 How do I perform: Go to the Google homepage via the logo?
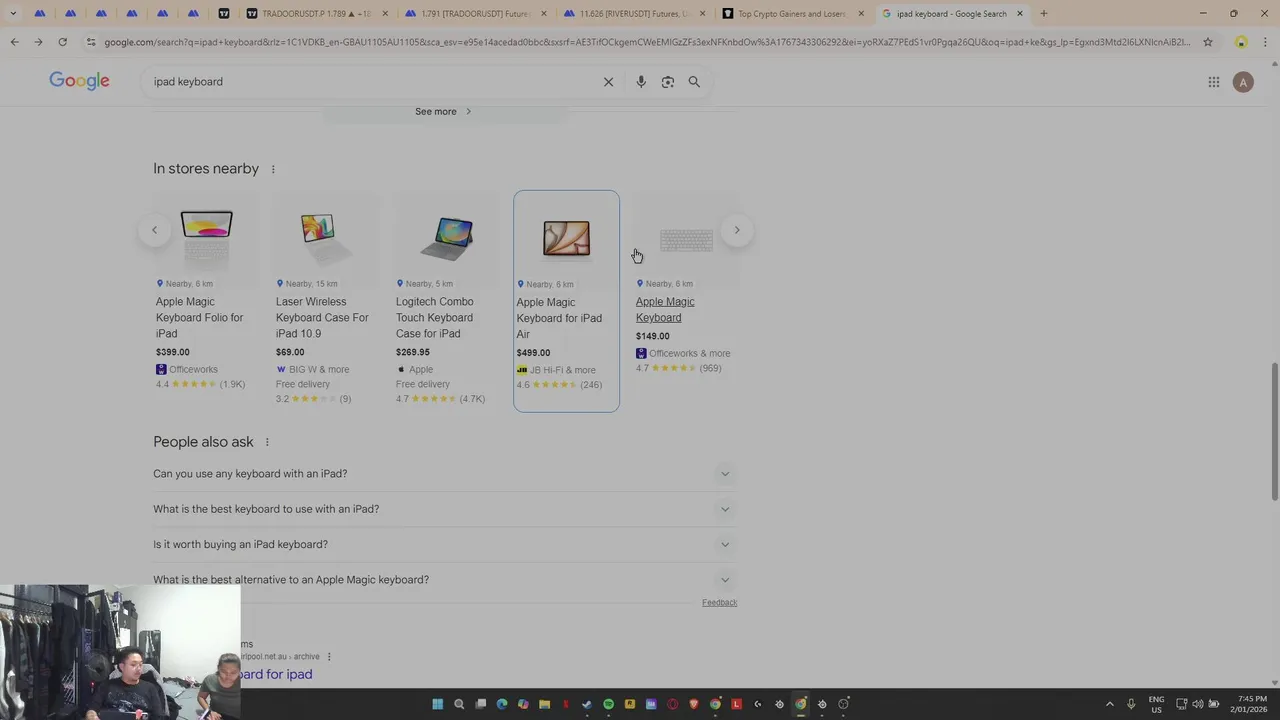coord(79,81)
